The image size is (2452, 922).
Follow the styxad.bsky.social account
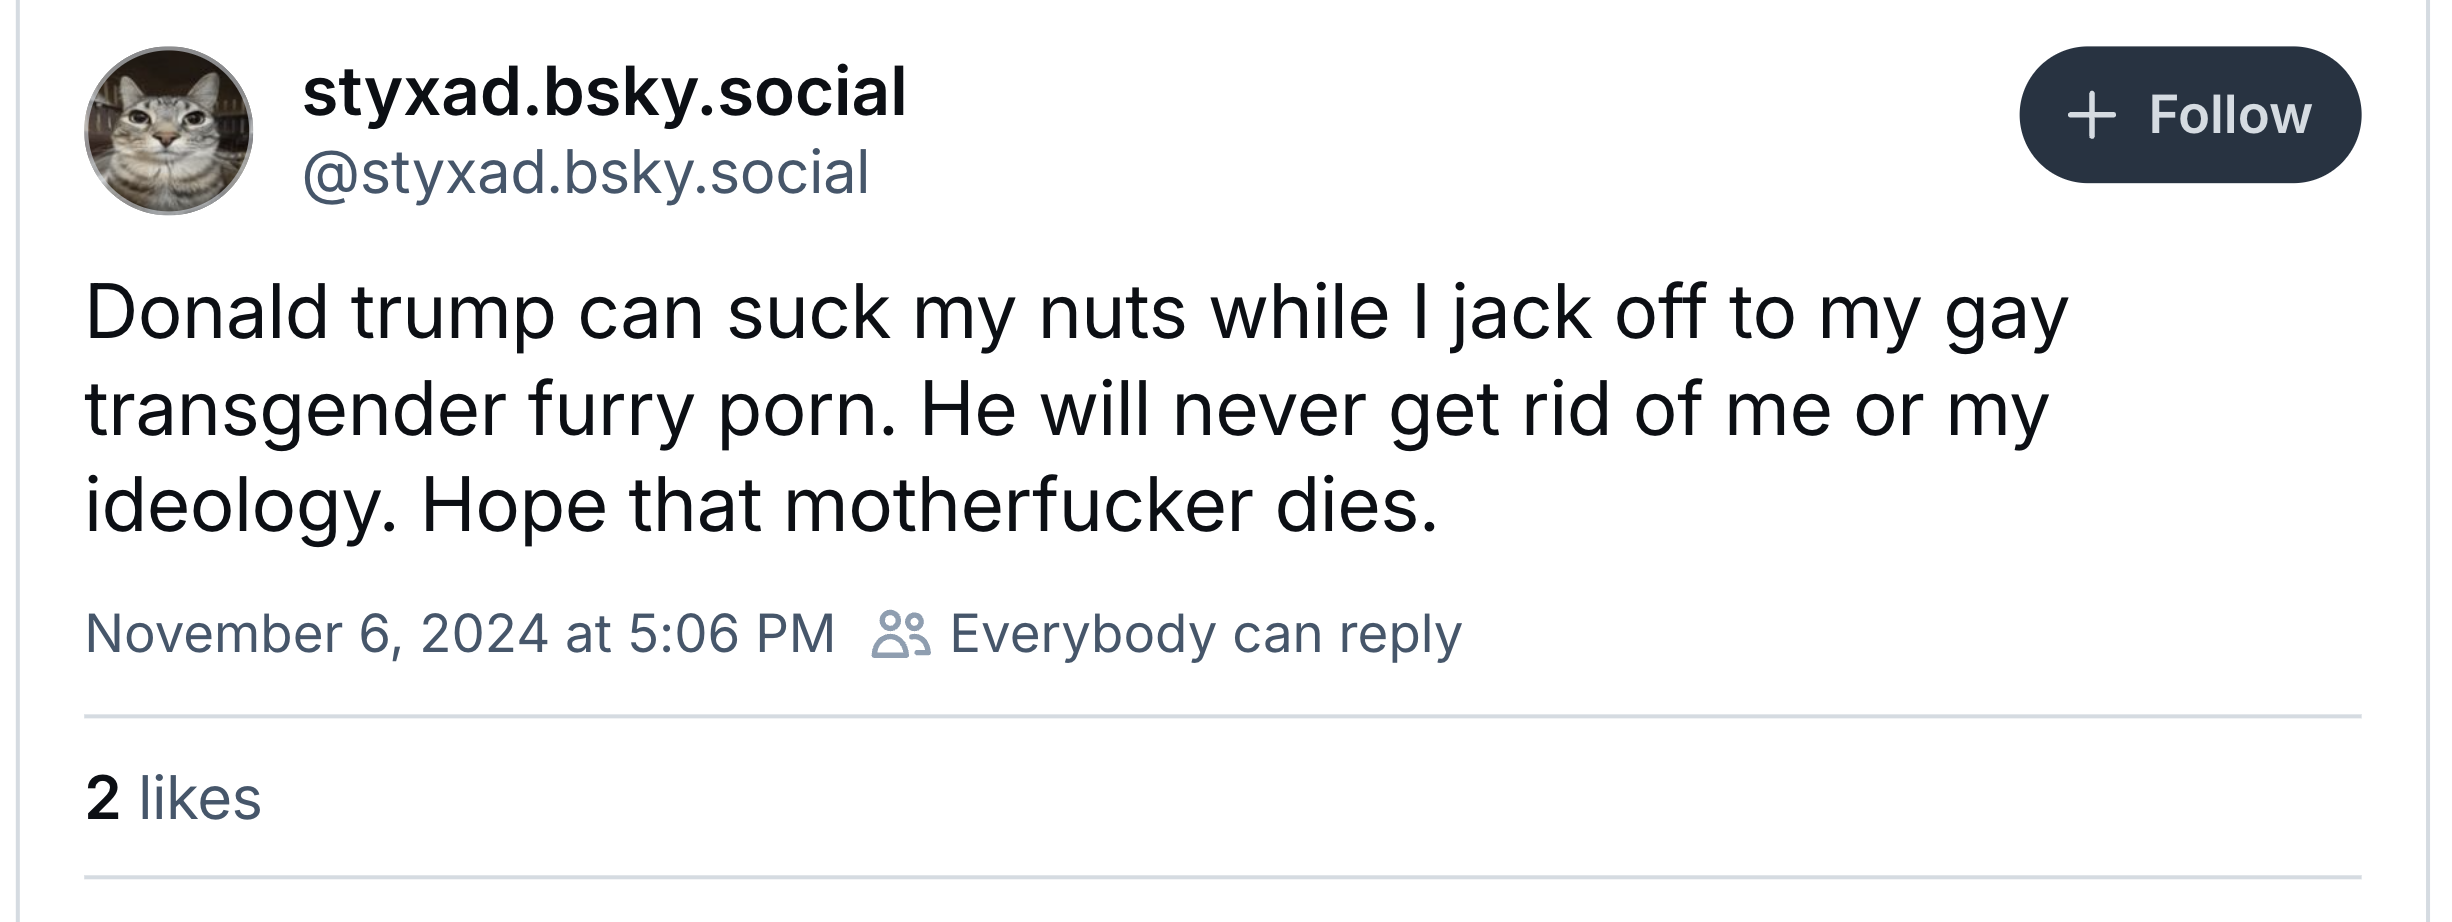[2190, 115]
